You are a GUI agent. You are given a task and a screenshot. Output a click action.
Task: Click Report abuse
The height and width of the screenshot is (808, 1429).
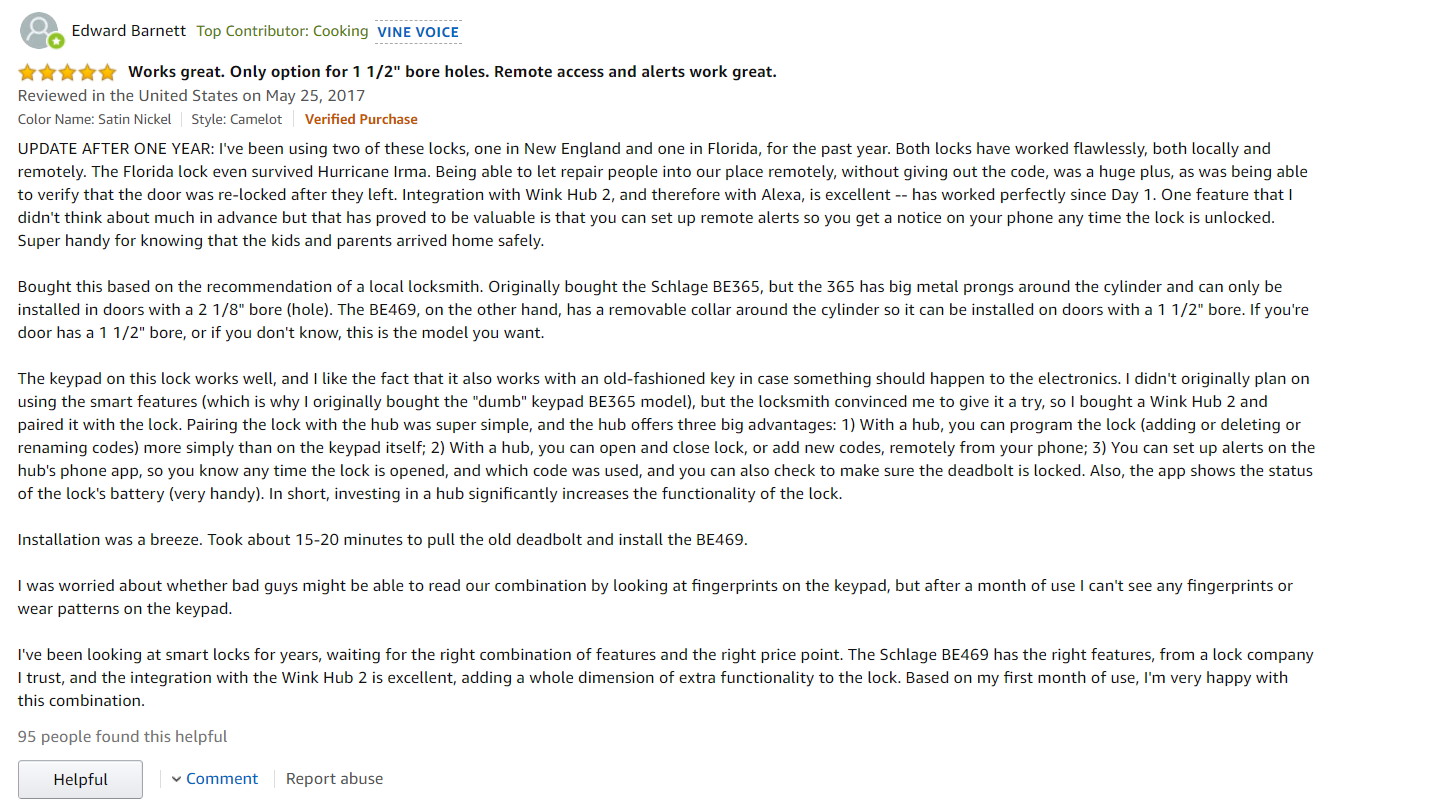[334, 779]
